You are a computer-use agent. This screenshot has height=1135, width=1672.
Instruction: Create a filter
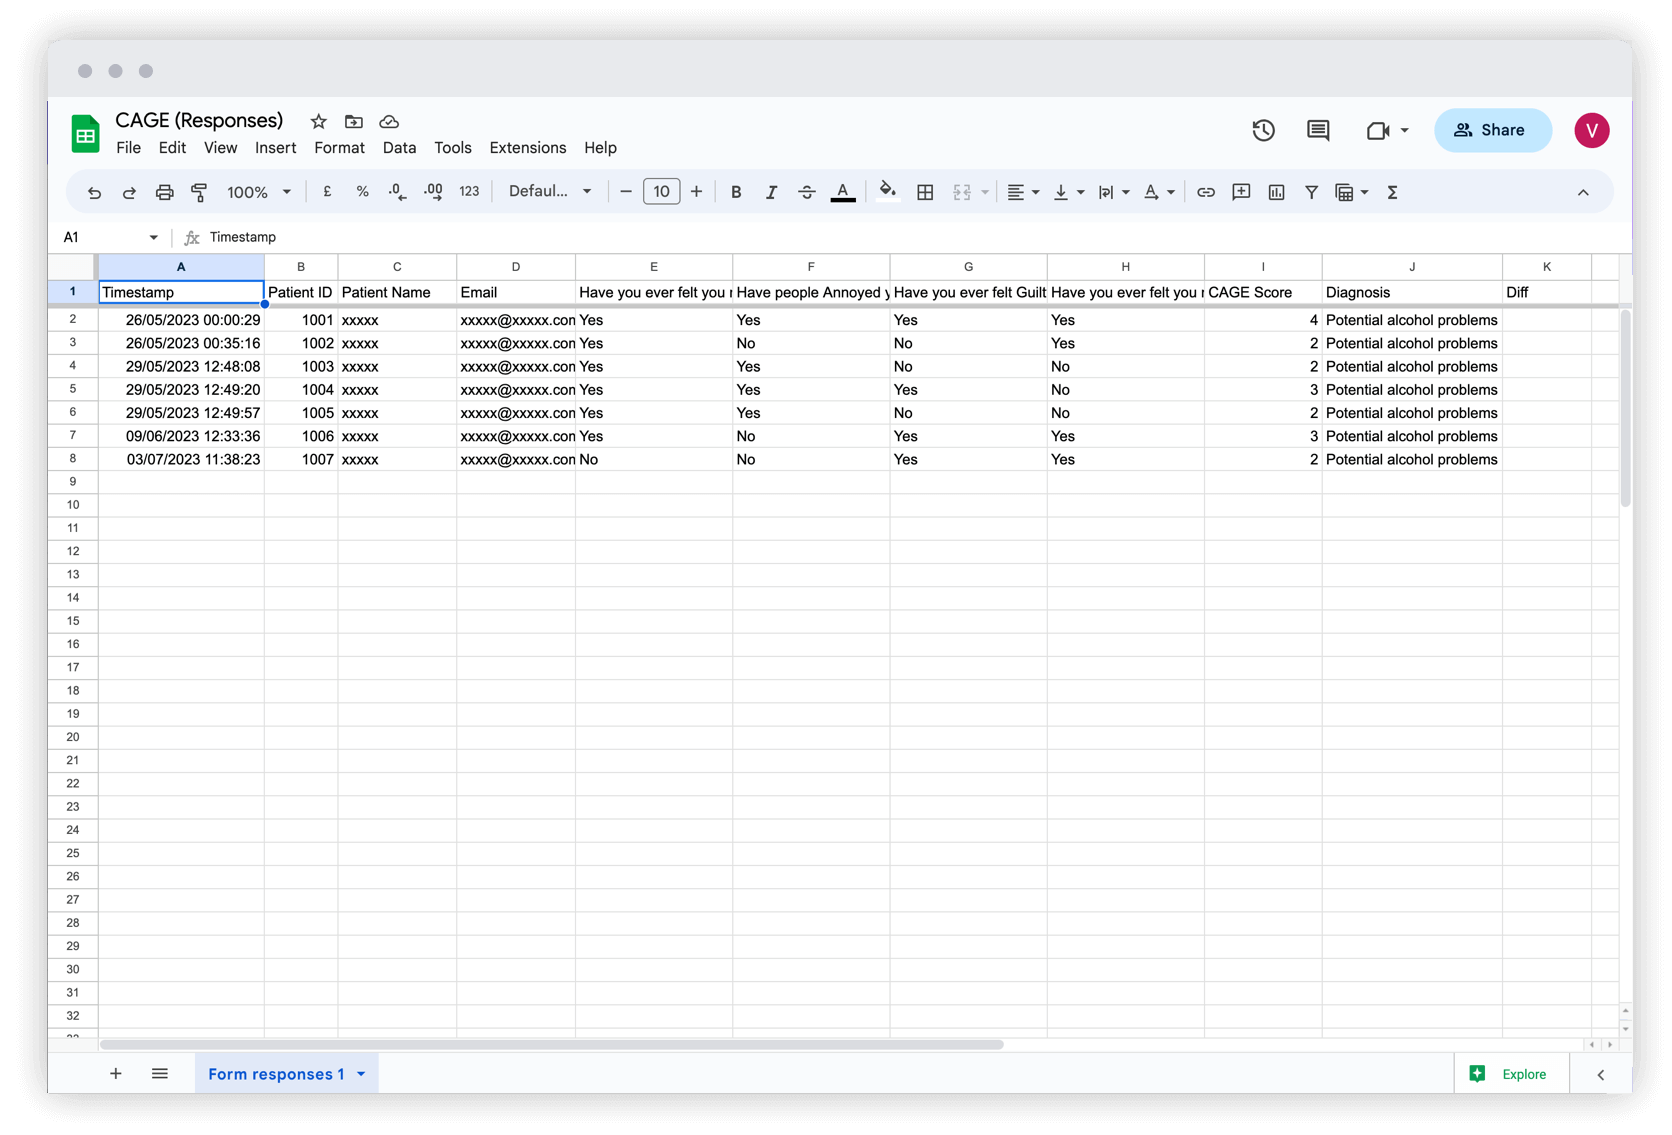click(1311, 191)
